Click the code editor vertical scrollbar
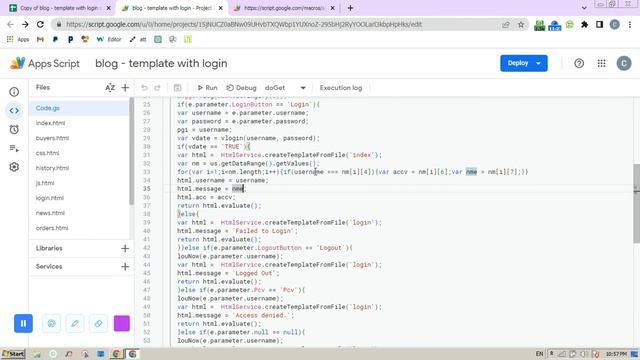The width and height of the screenshot is (640, 360). (x=636, y=203)
